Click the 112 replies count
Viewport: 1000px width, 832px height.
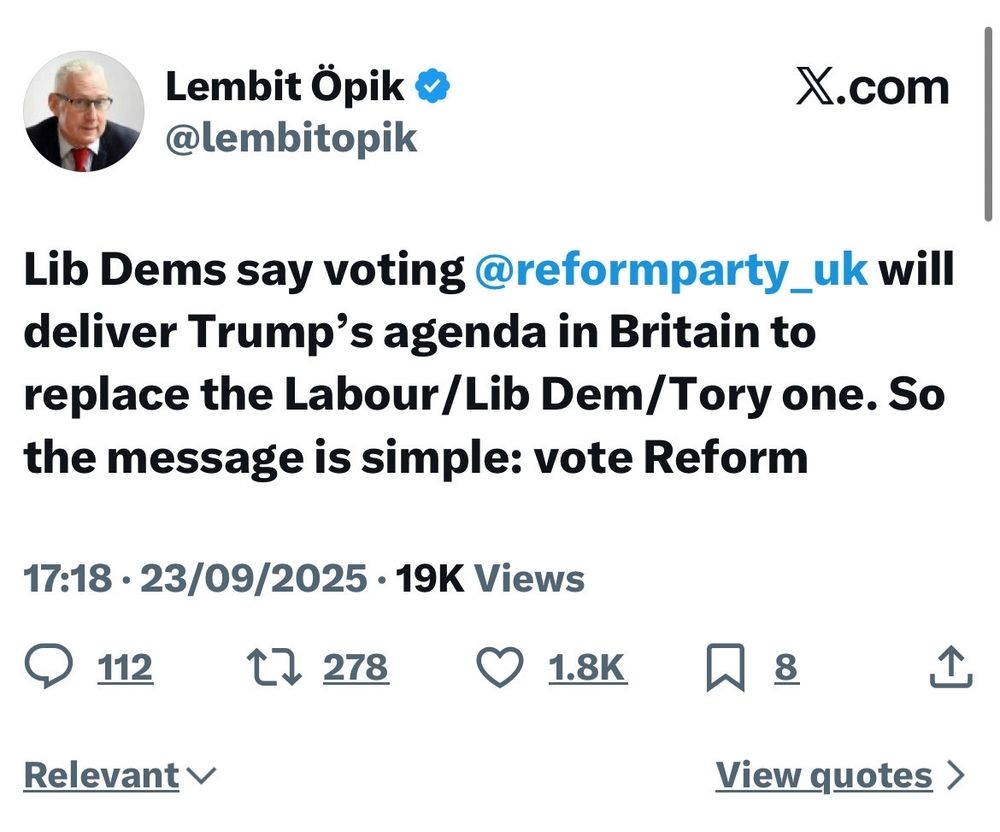[x=125, y=668]
